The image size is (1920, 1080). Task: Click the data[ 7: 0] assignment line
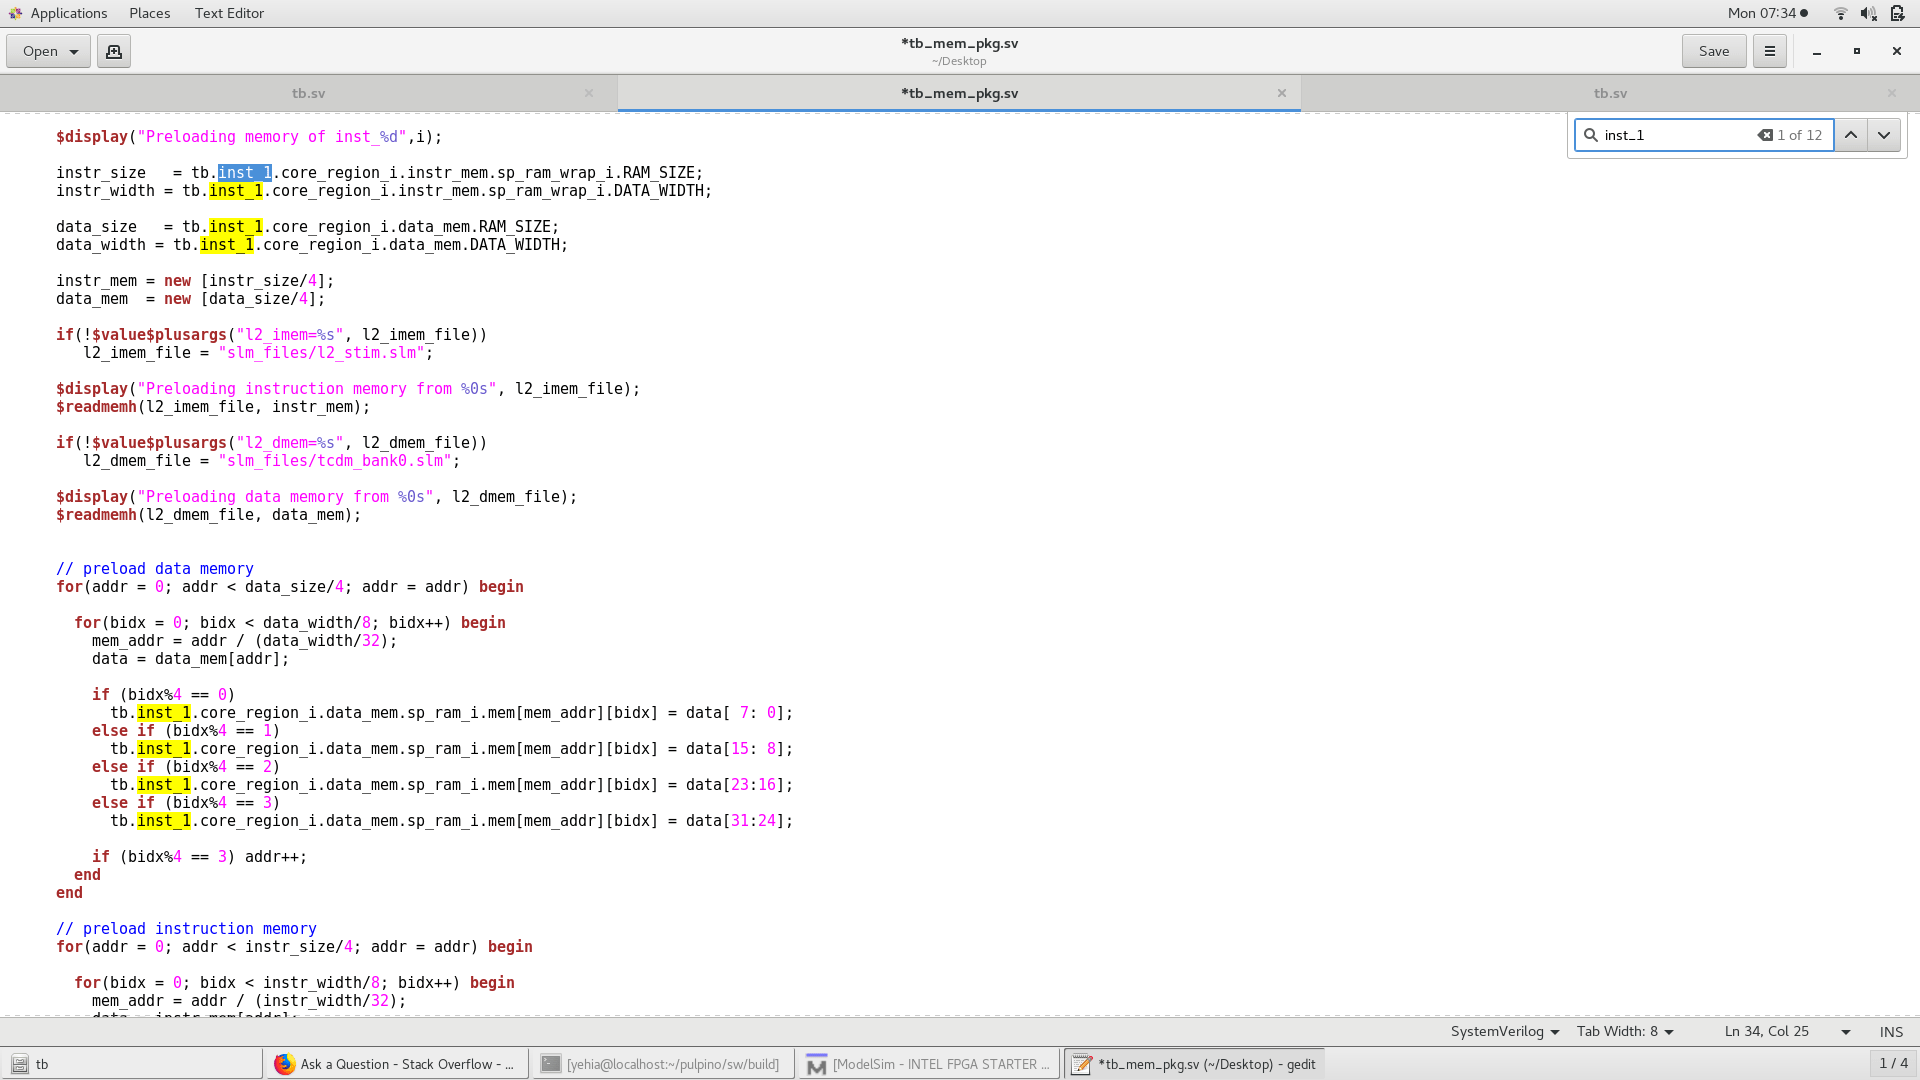452,713
